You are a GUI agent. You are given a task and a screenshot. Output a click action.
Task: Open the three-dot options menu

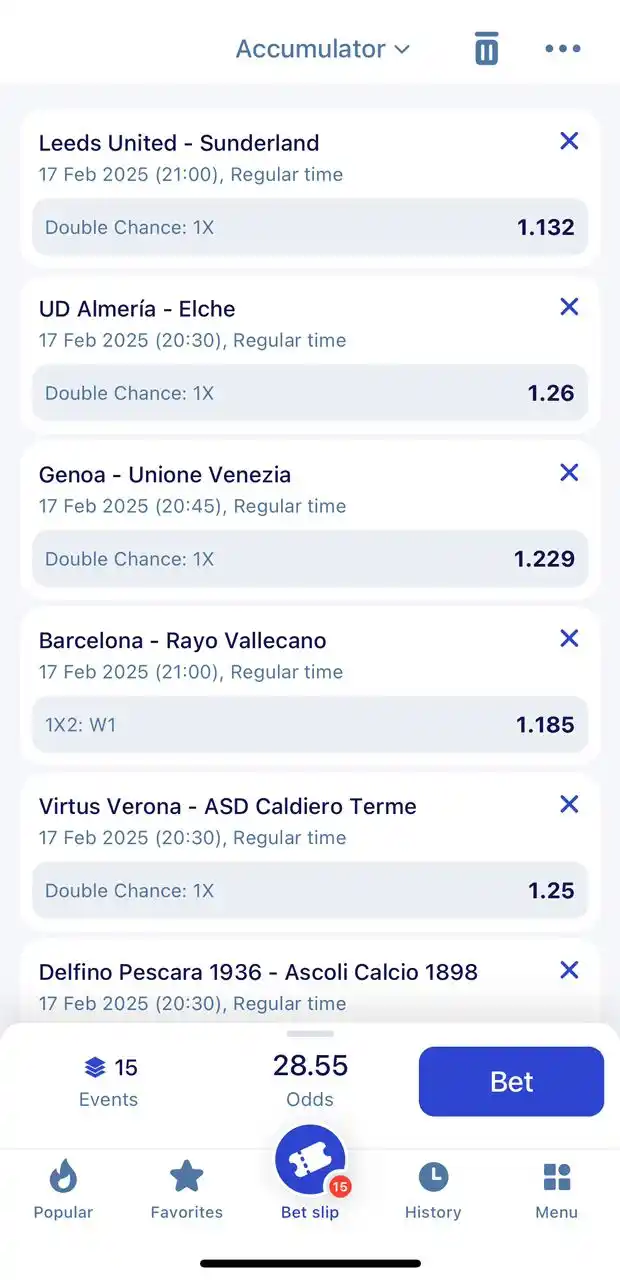[562, 48]
